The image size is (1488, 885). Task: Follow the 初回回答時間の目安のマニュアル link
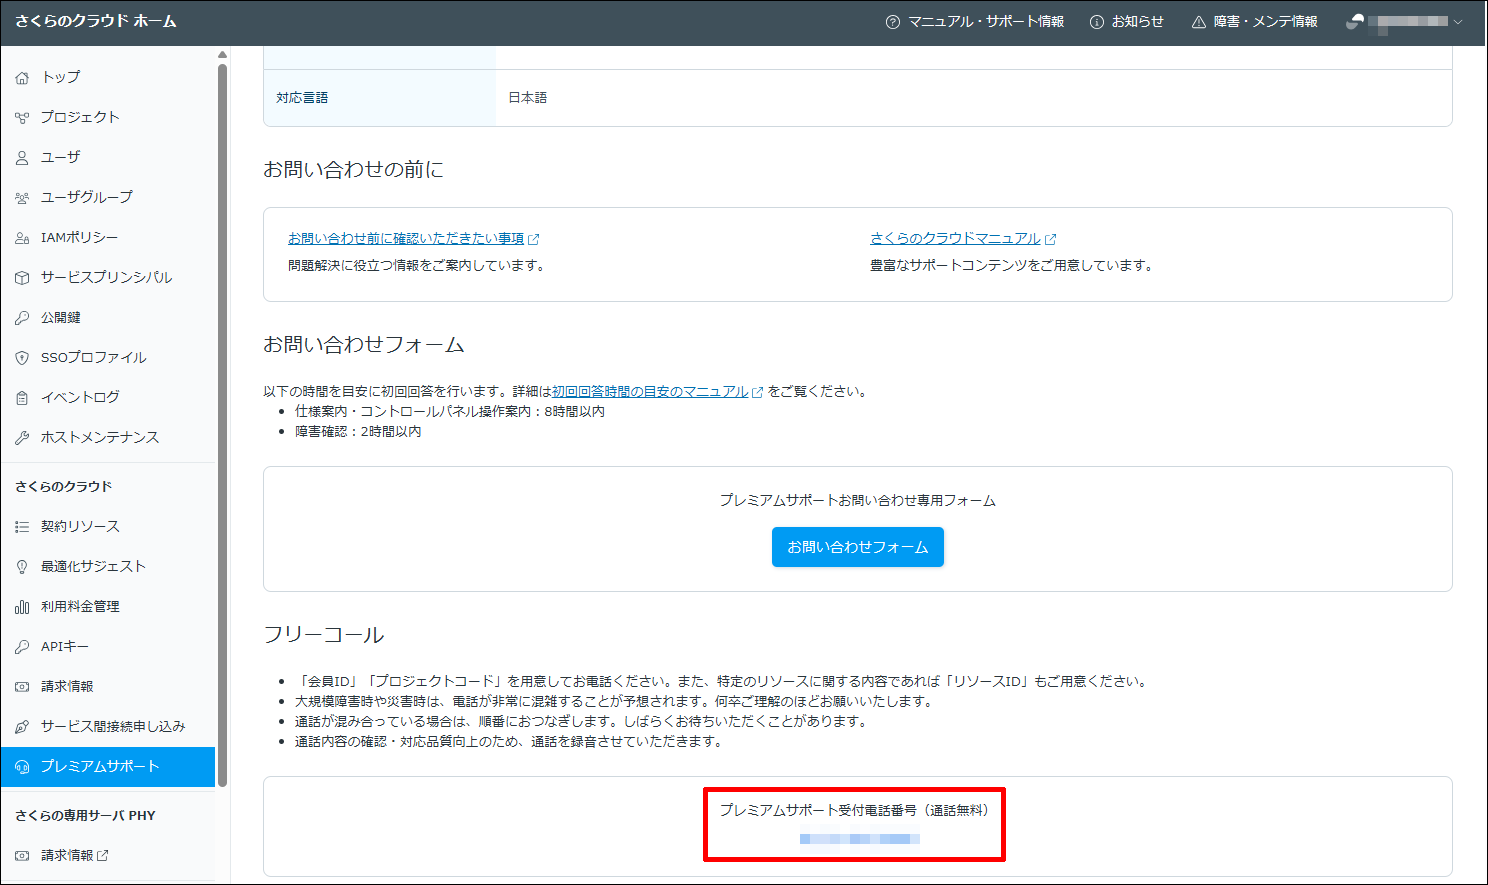(650, 392)
